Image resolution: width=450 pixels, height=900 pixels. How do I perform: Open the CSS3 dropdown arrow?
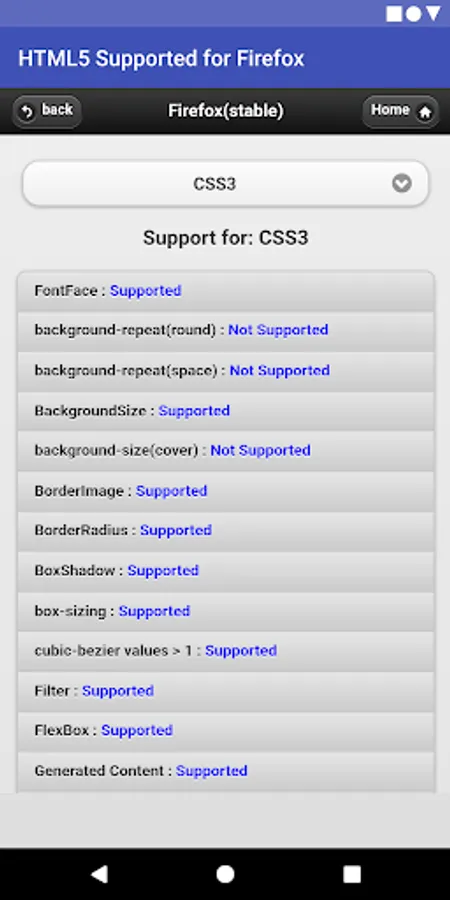click(402, 184)
